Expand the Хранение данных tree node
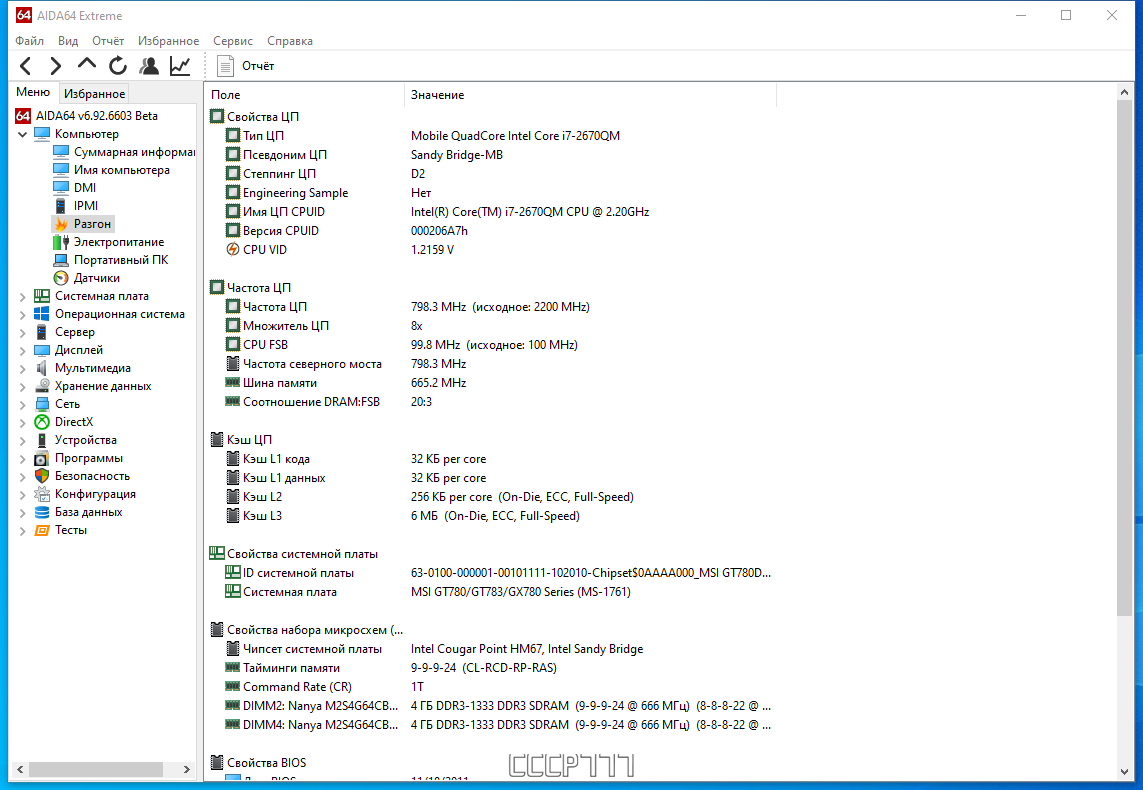 pos(22,386)
